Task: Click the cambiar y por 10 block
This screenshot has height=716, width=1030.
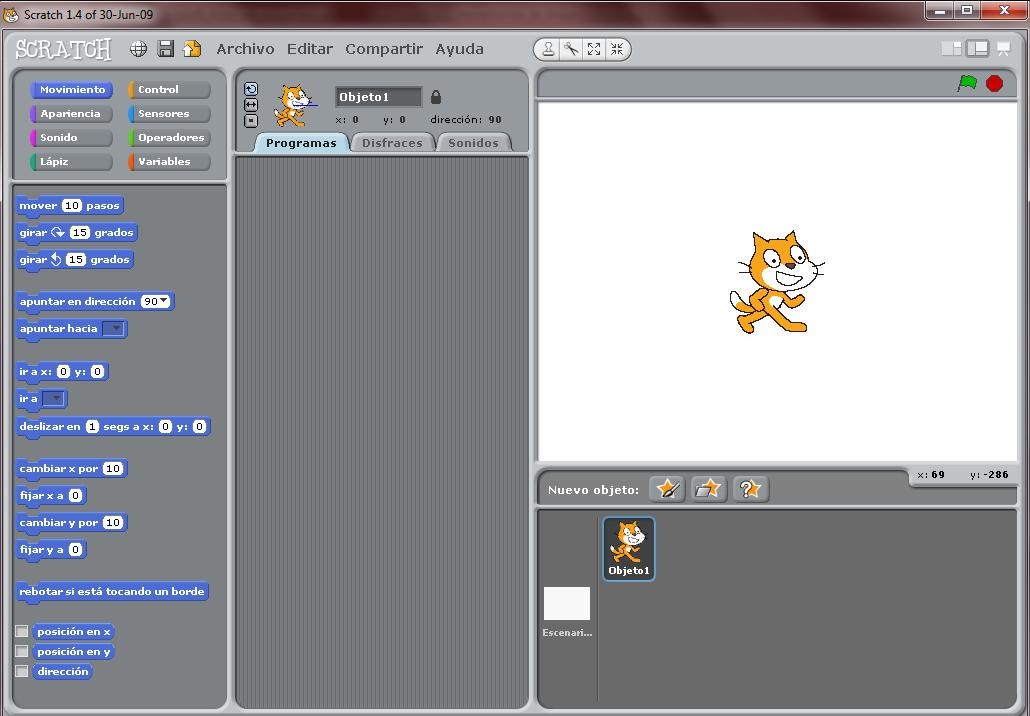Action: pyautogui.click(x=71, y=522)
